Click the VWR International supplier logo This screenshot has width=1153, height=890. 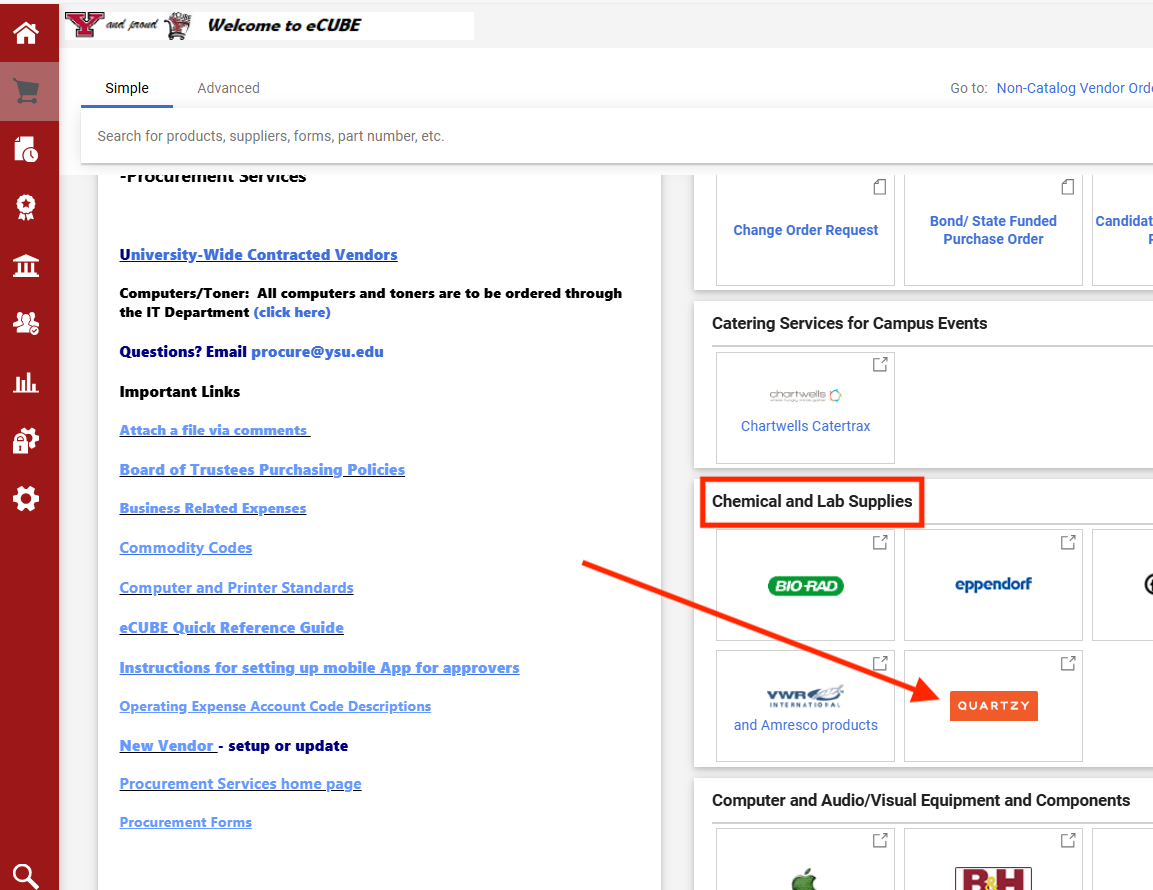coord(805,696)
